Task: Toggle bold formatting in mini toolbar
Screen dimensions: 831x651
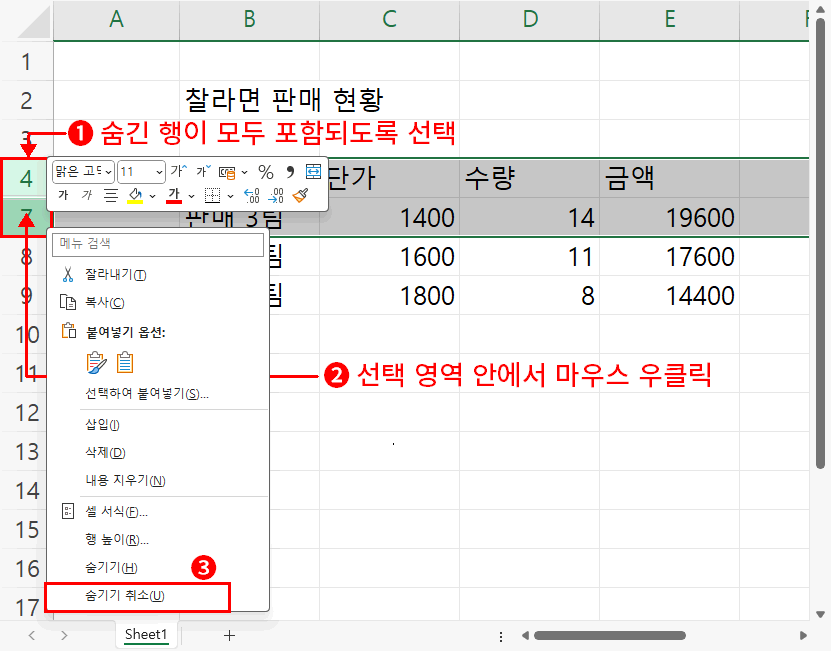Action: (63, 196)
